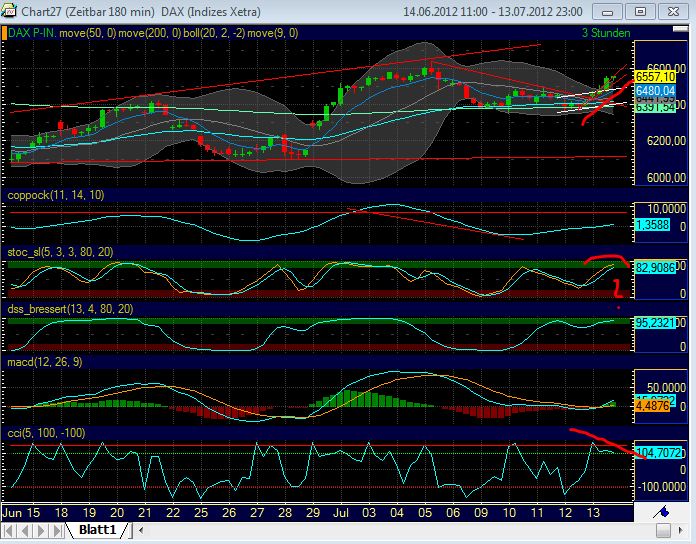The image size is (696, 544).
Task: Click the CCI value 104,7072
Action: pos(658,453)
